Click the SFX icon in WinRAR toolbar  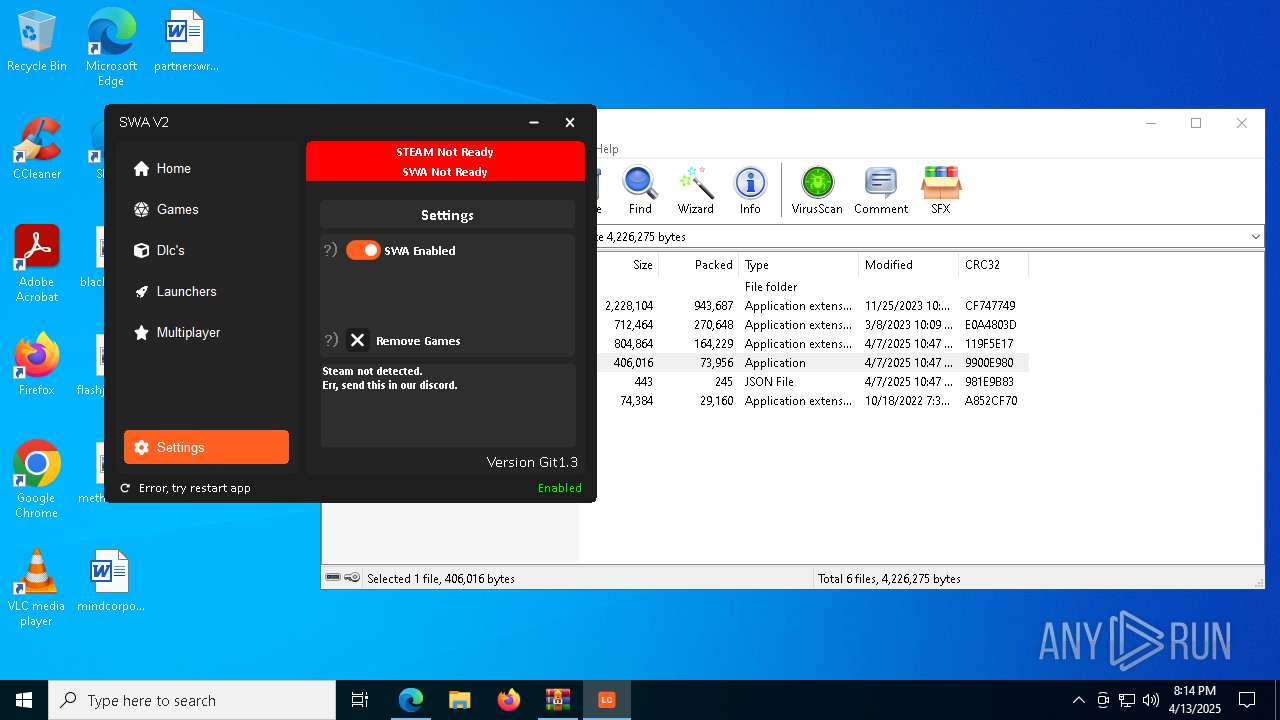click(x=941, y=190)
